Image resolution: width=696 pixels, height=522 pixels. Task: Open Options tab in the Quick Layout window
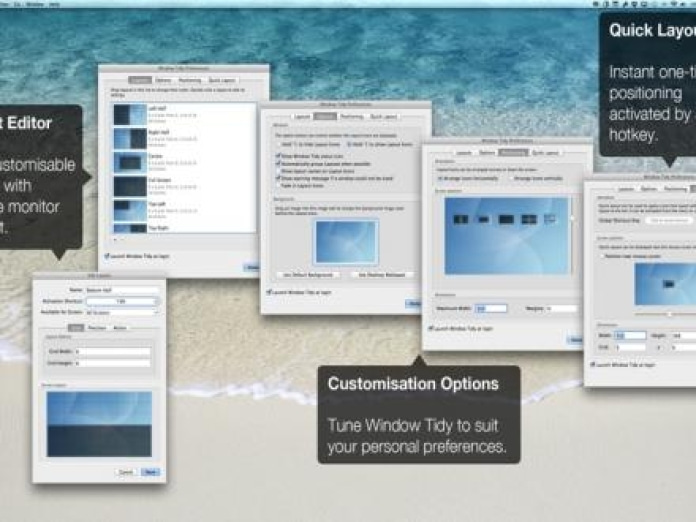[x=649, y=189]
